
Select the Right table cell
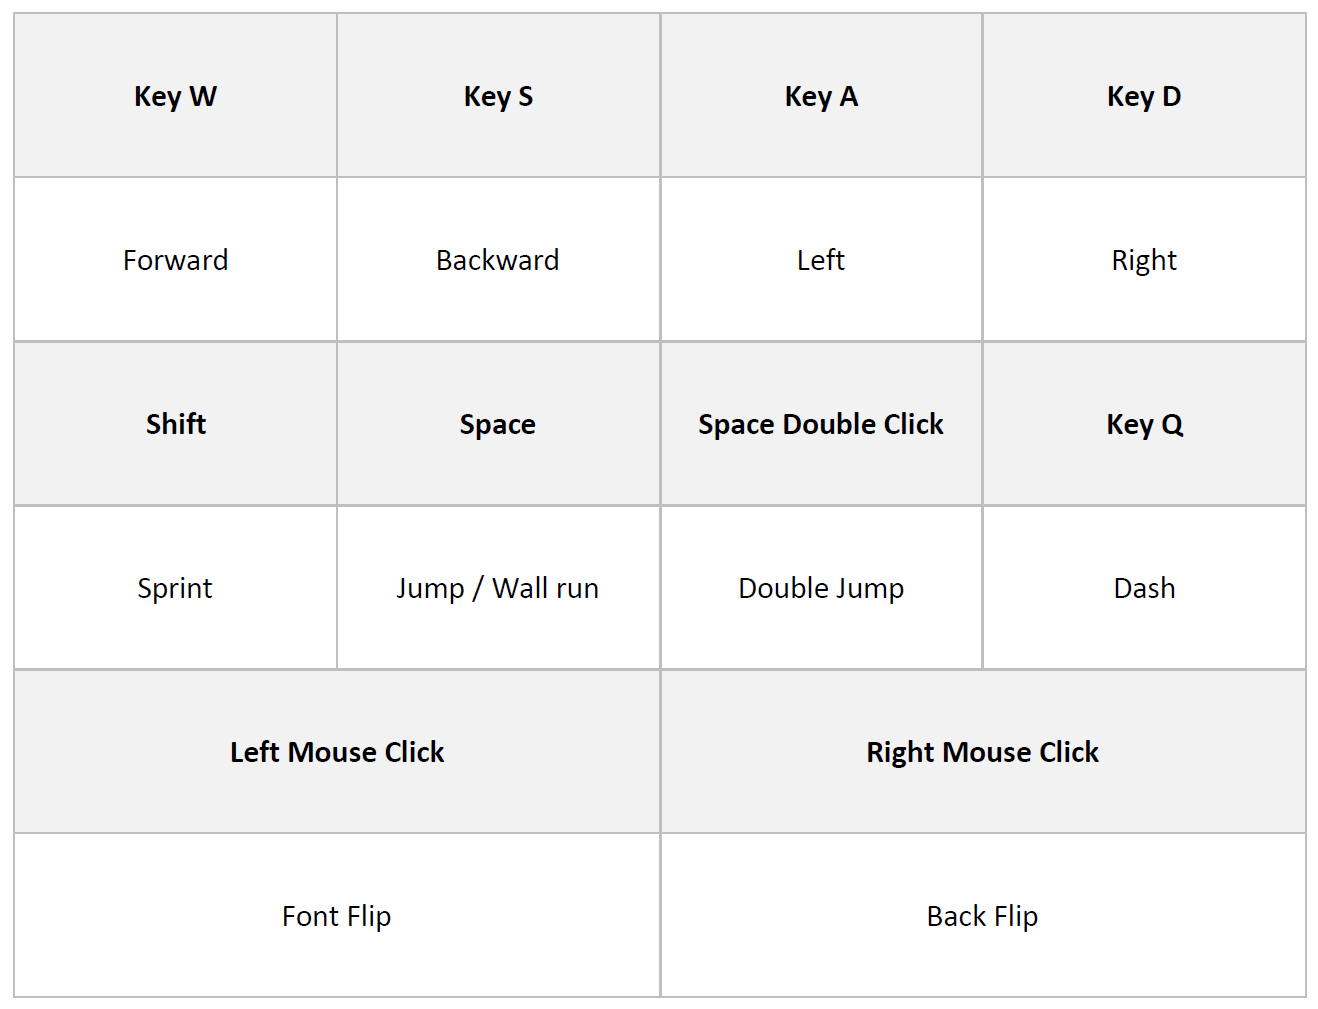click(1144, 260)
